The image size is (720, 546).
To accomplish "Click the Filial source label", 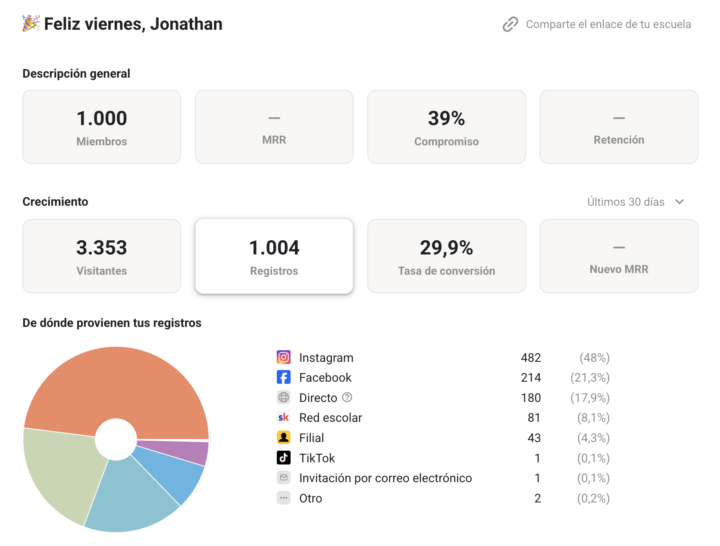I will tap(311, 438).
